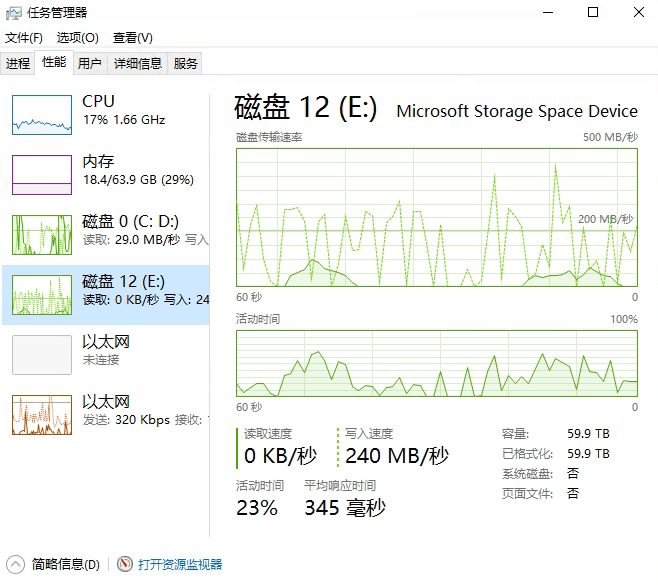Screen dimensions: 658x585
Task: Click the memory (内存) usage graph thumbnail
Action: [x=41, y=174]
